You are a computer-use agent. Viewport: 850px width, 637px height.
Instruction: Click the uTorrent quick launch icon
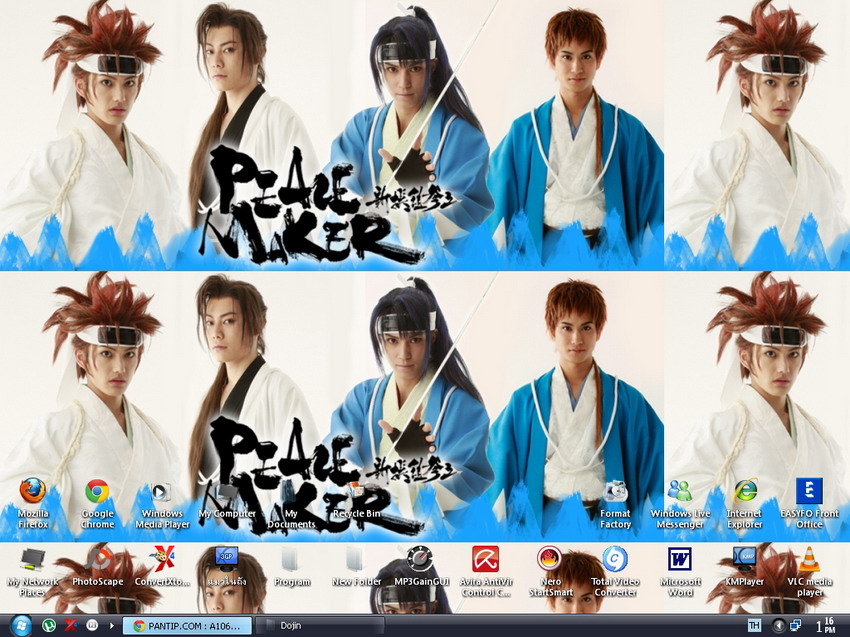click(x=49, y=625)
